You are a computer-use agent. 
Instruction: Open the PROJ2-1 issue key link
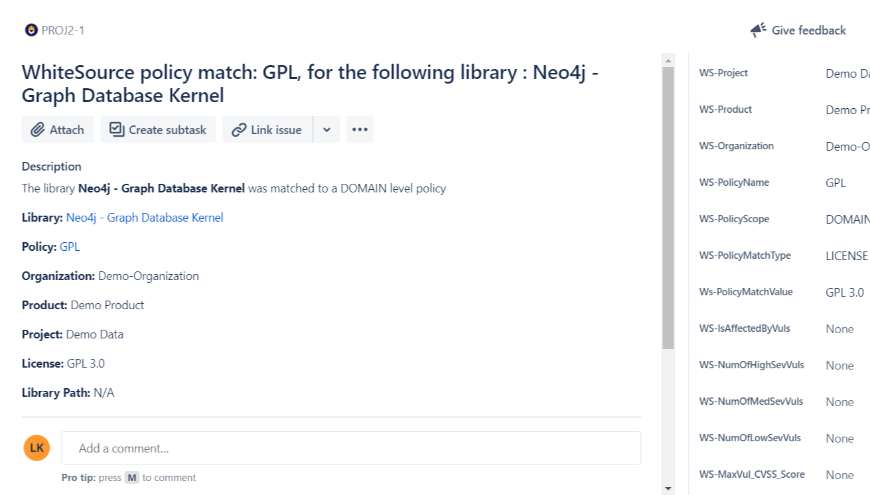tap(63, 31)
